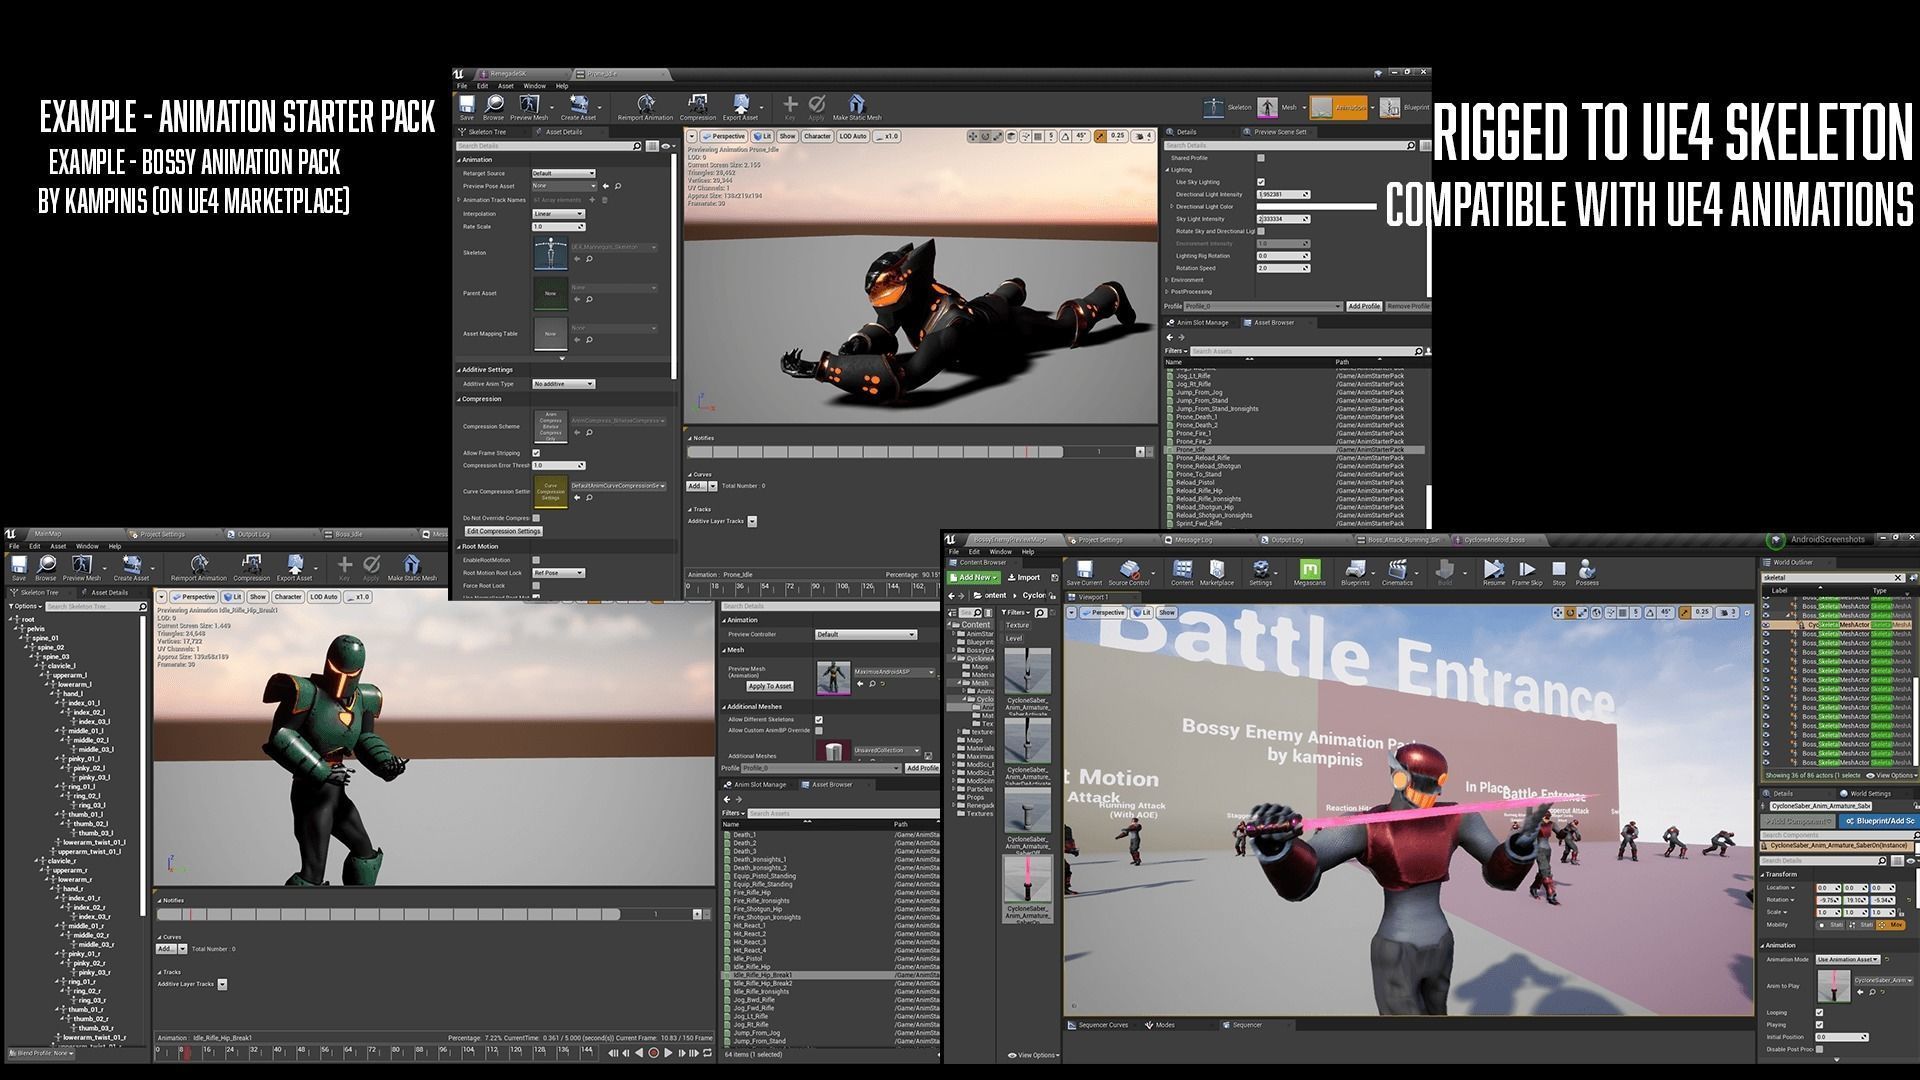Viewport: 1920px width, 1080px height.
Task: Click the Edit Compression Settings button
Action: (x=503, y=531)
